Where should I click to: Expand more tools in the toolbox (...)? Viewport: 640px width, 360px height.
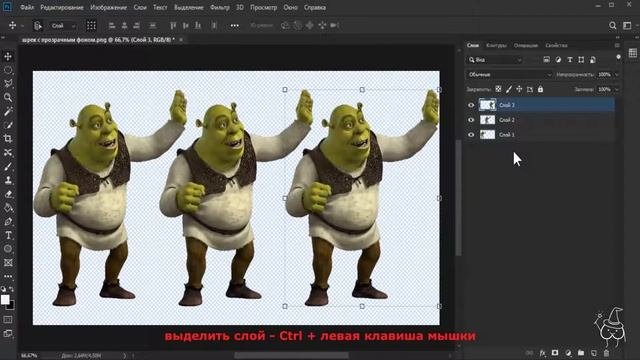8,276
